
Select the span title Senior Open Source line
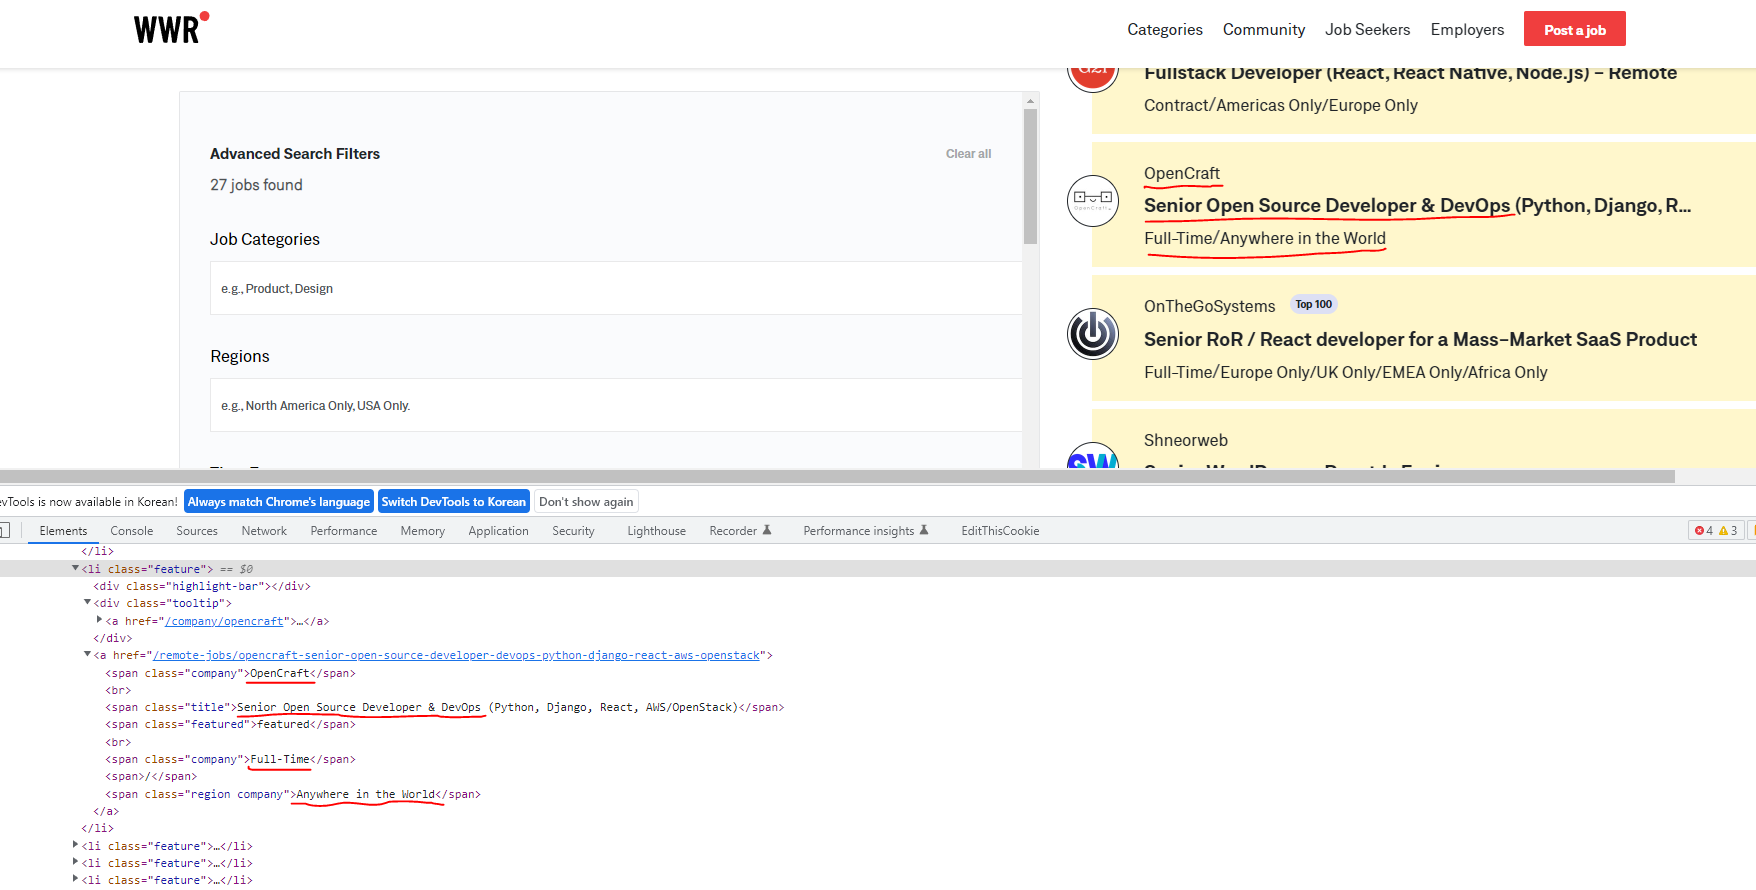445,707
